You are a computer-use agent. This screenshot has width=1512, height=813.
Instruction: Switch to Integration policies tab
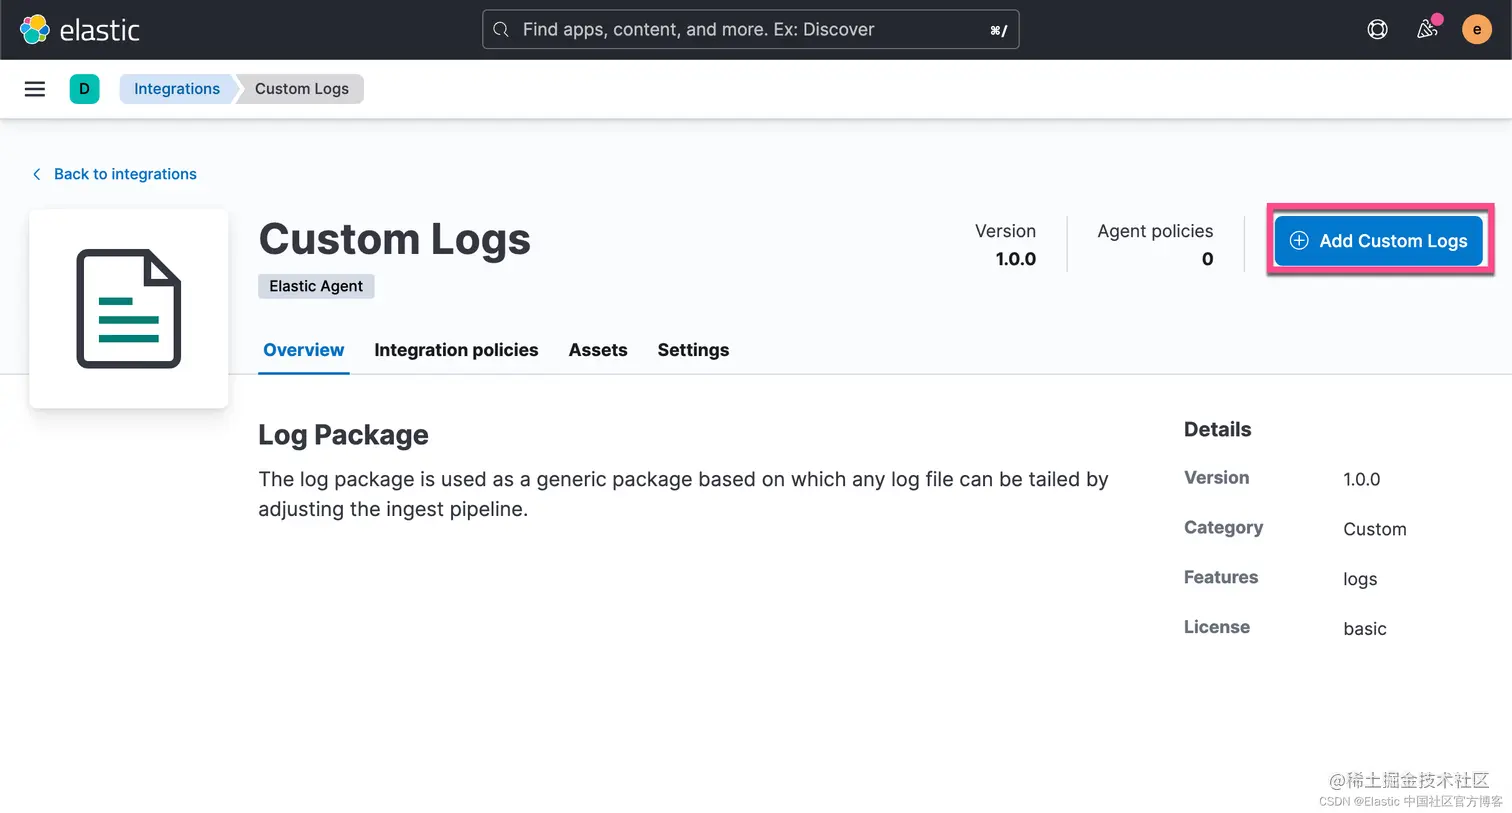coord(456,350)
